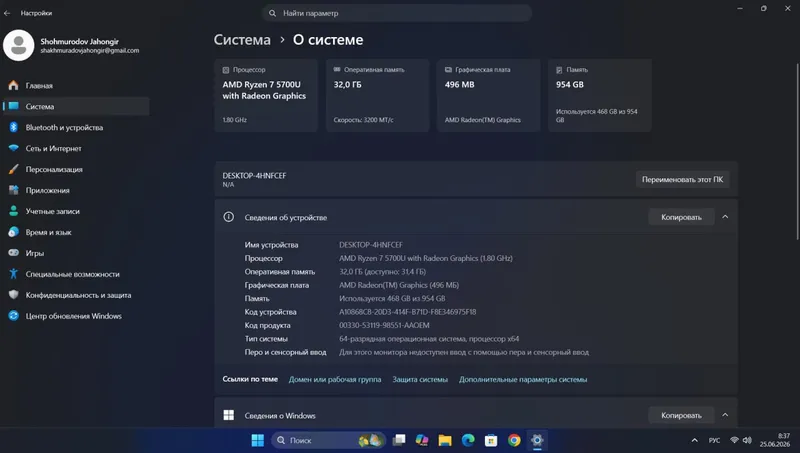This screenshot has width=800, height=453.
Task: Click the Графическая плата 496 MB card
Action: point(489,95)
